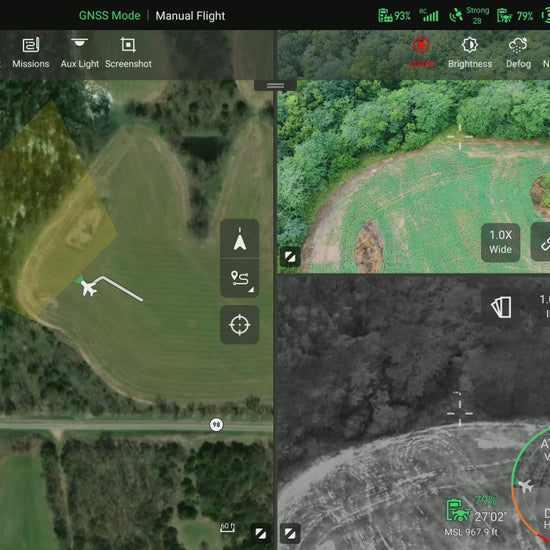Expand the map view with corner icon
This screenshot has width=550, height=550.
point(261,534)
